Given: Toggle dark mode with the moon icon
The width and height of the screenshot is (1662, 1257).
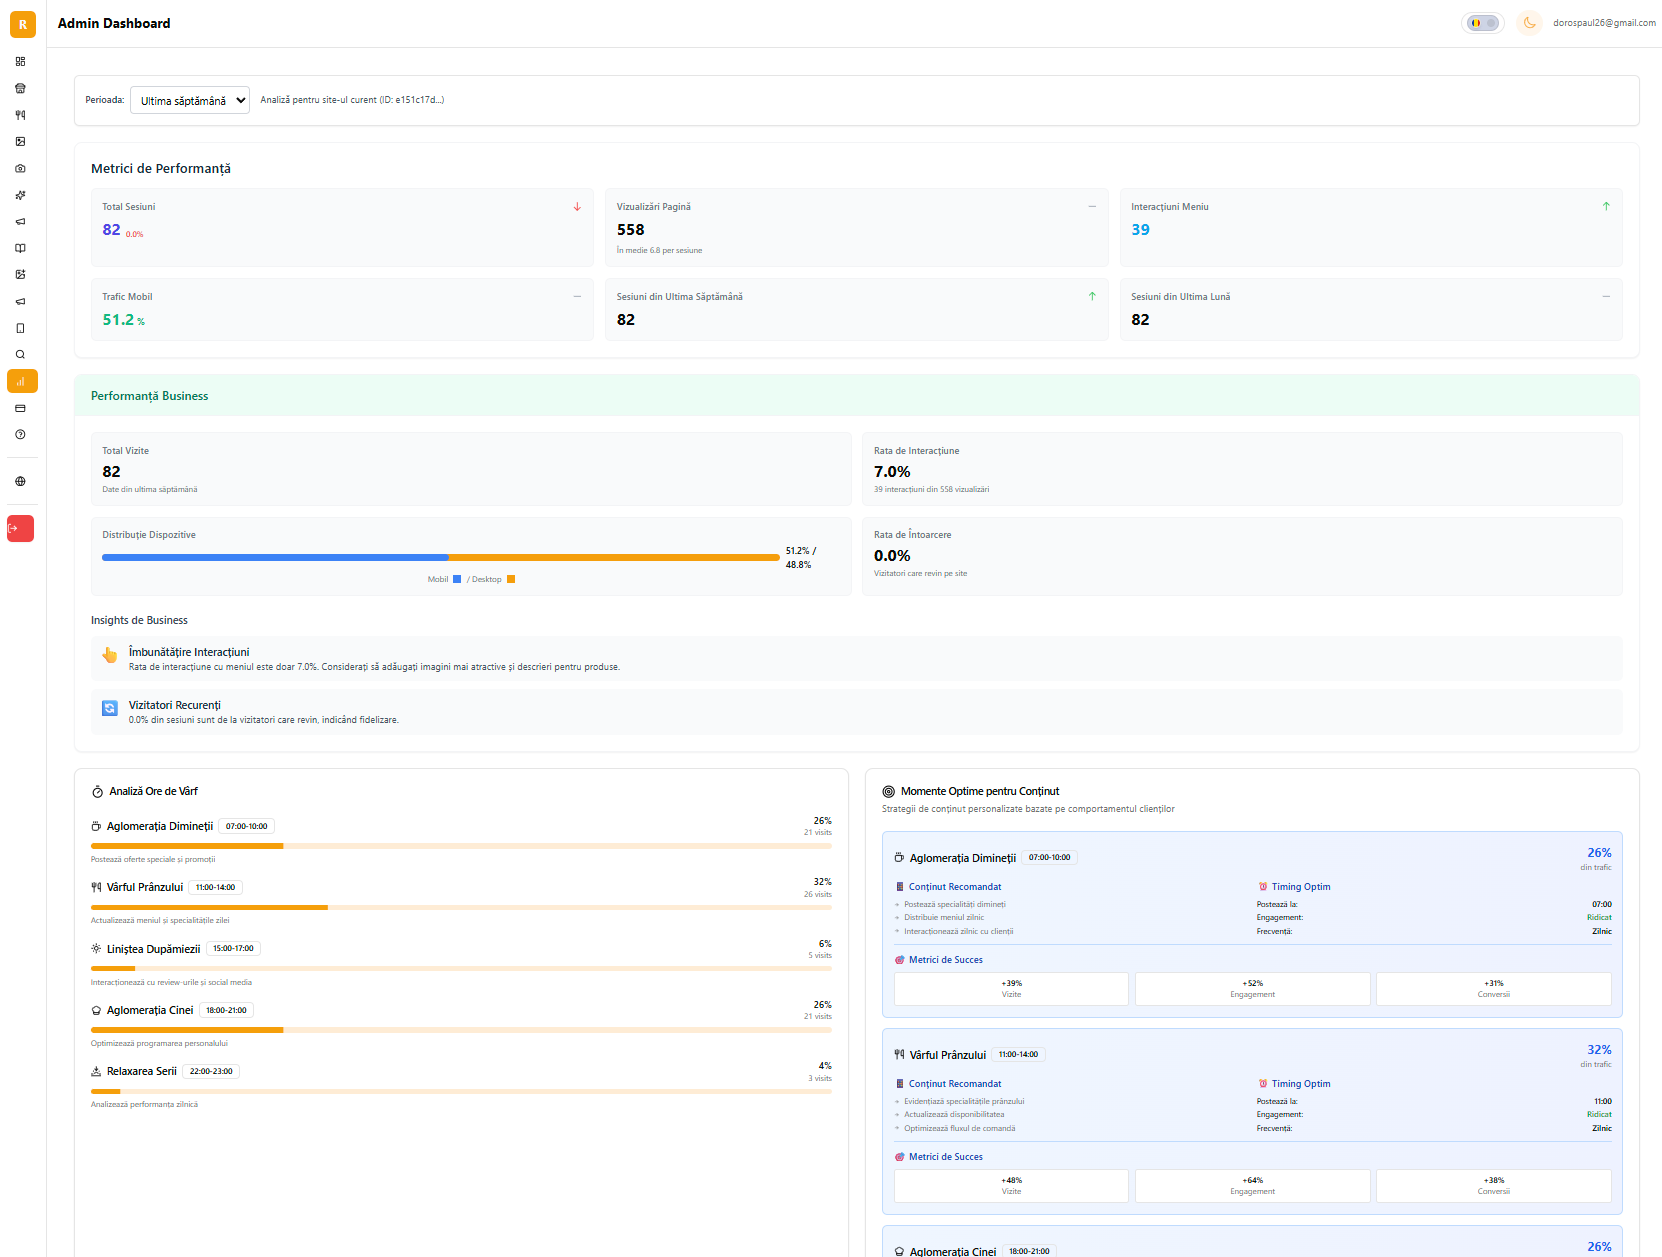Looking at the screenshot, I should click(x=1529, y=22).
